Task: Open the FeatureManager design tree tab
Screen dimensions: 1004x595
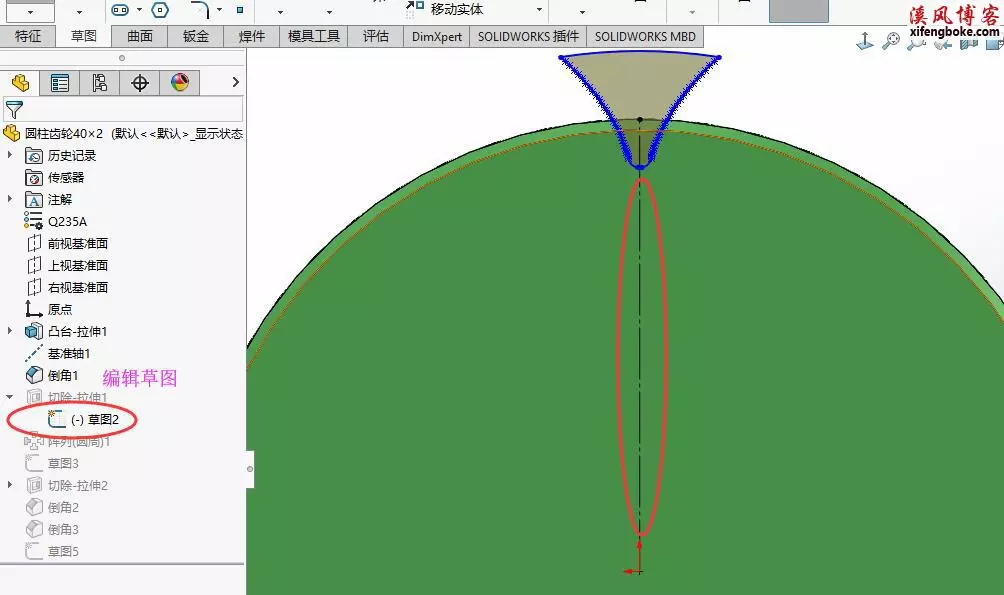Action: [x=20, y=83]
